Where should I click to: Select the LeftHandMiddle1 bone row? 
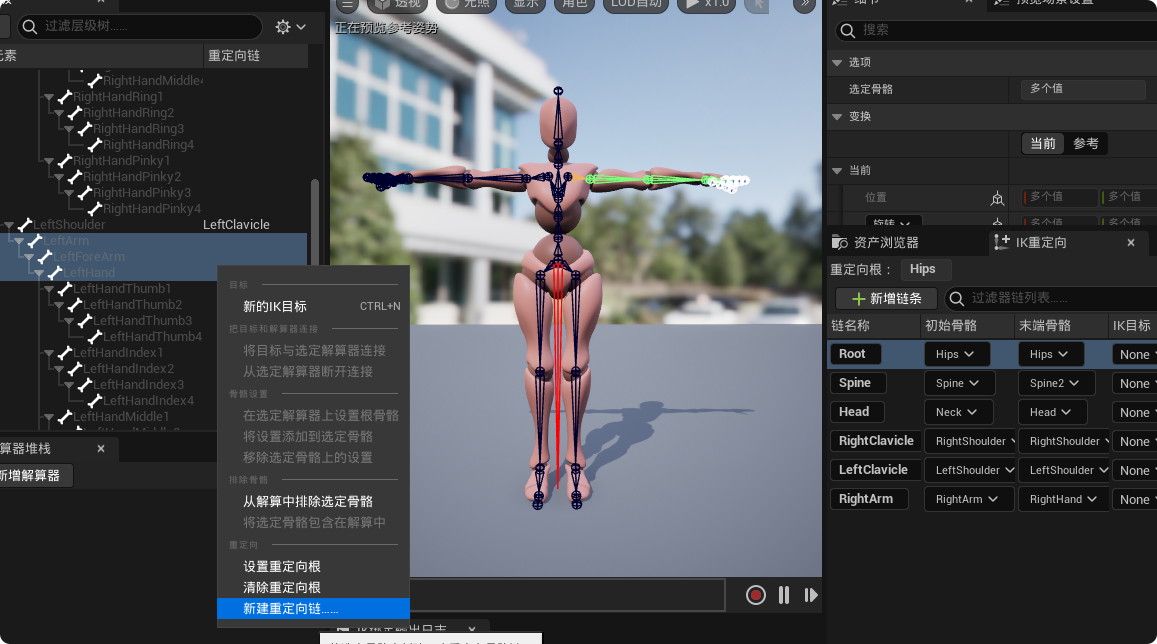[x=121, y=417]
